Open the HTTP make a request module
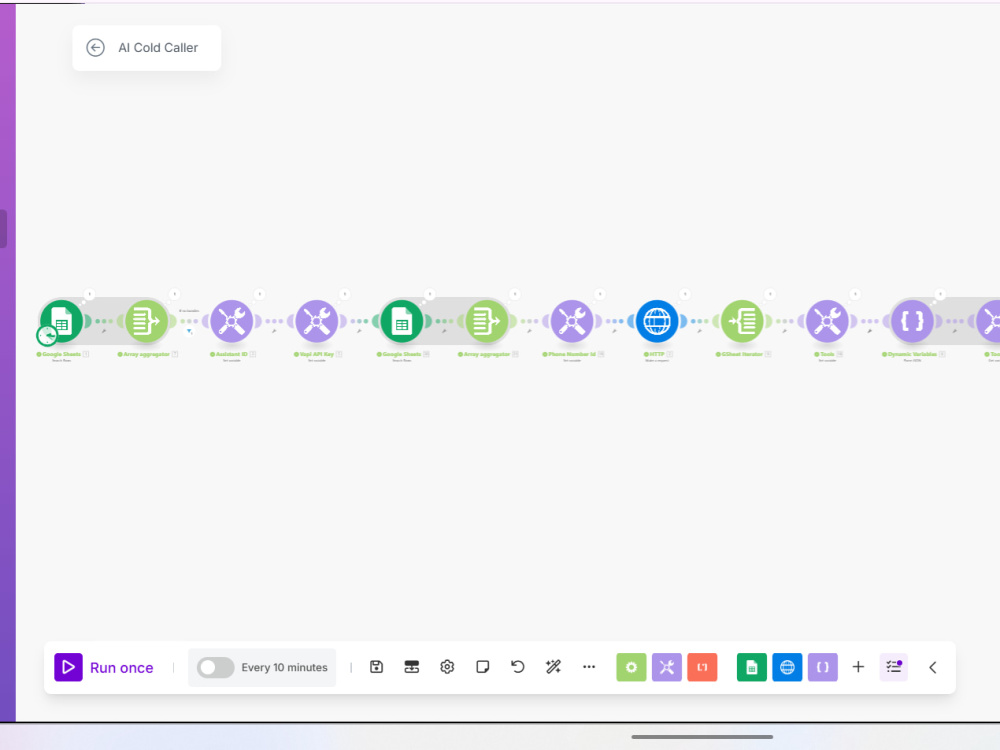The height and width of the screenshot is (750, 1000). pyautogui.click(x=657, y=321)
